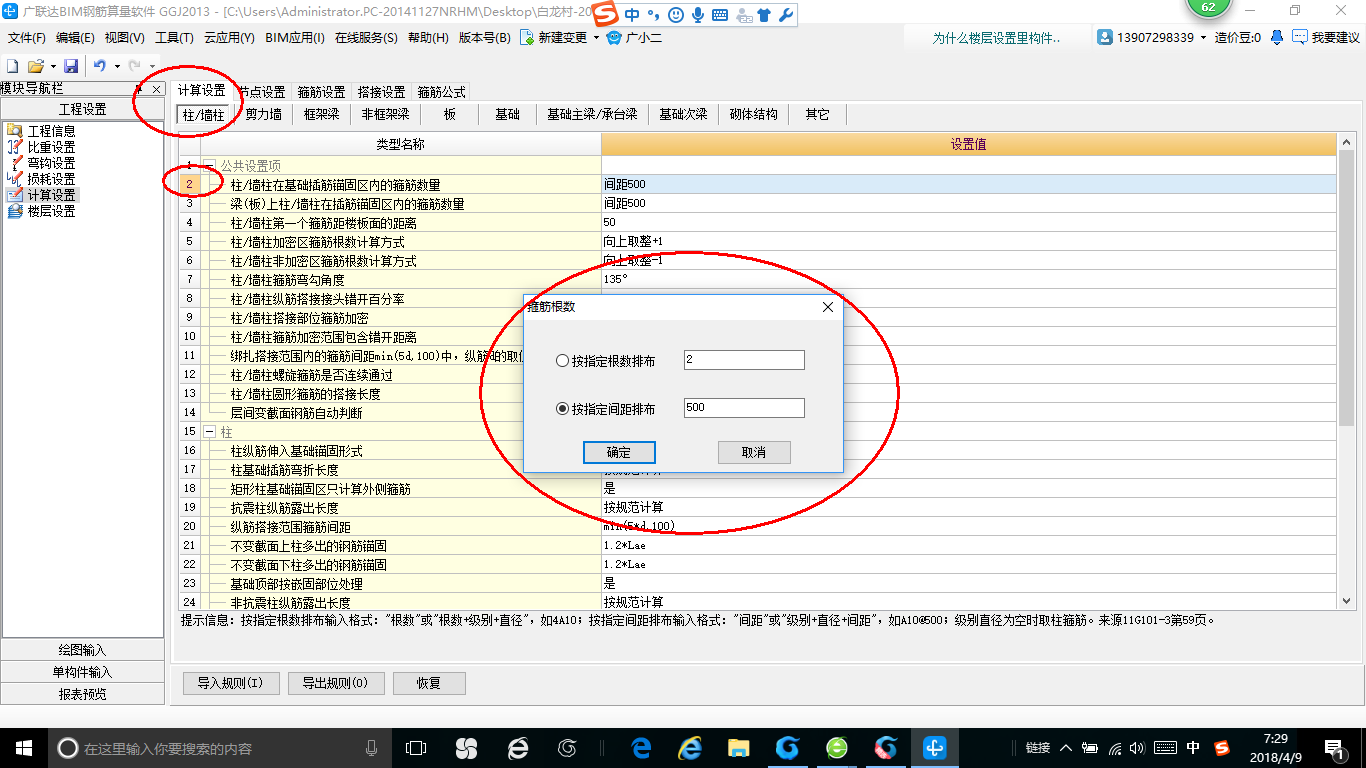The height and width of the screenshot is (768, 1366).
Task: Open the account 13907298339 dropdown
Action: coord(1204,38)
